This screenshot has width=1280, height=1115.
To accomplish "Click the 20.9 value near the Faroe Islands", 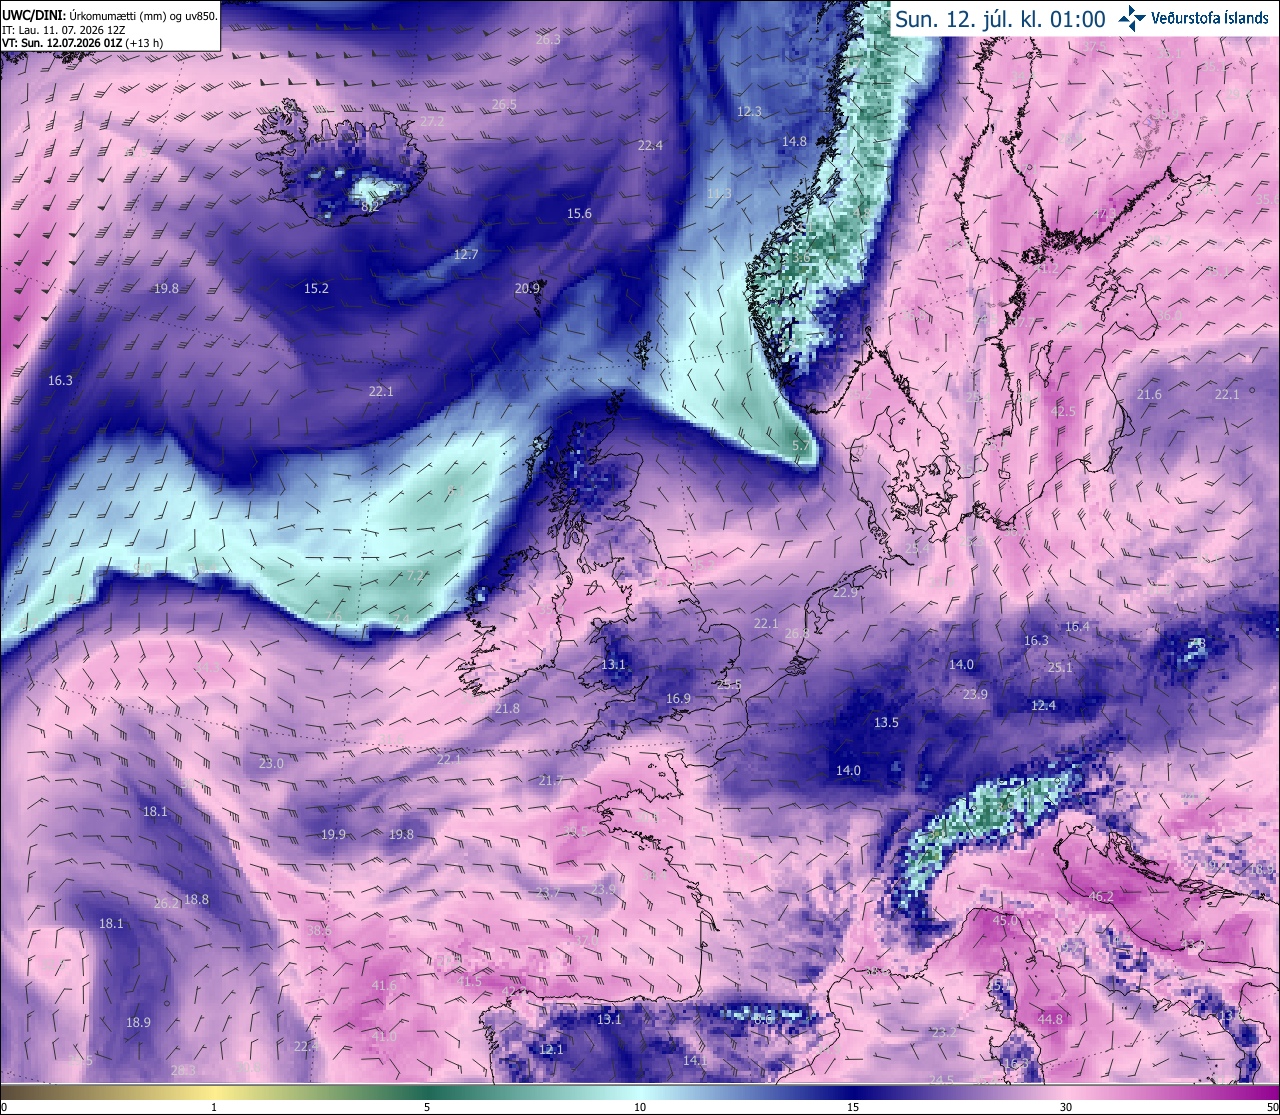I will 527,288.
